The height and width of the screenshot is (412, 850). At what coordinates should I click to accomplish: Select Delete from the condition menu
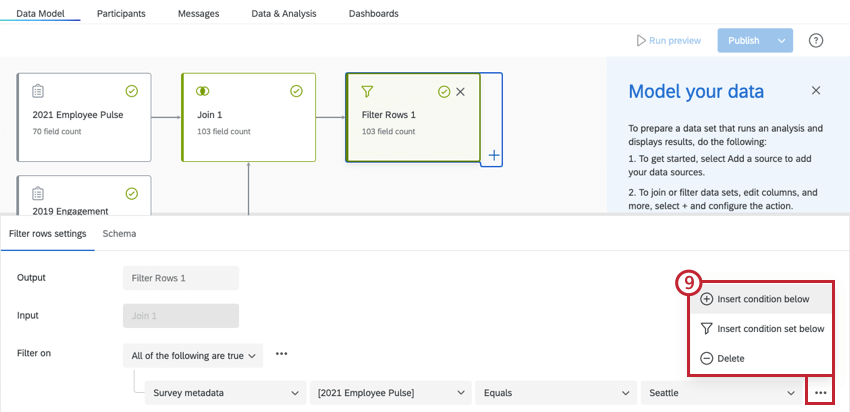730,358
